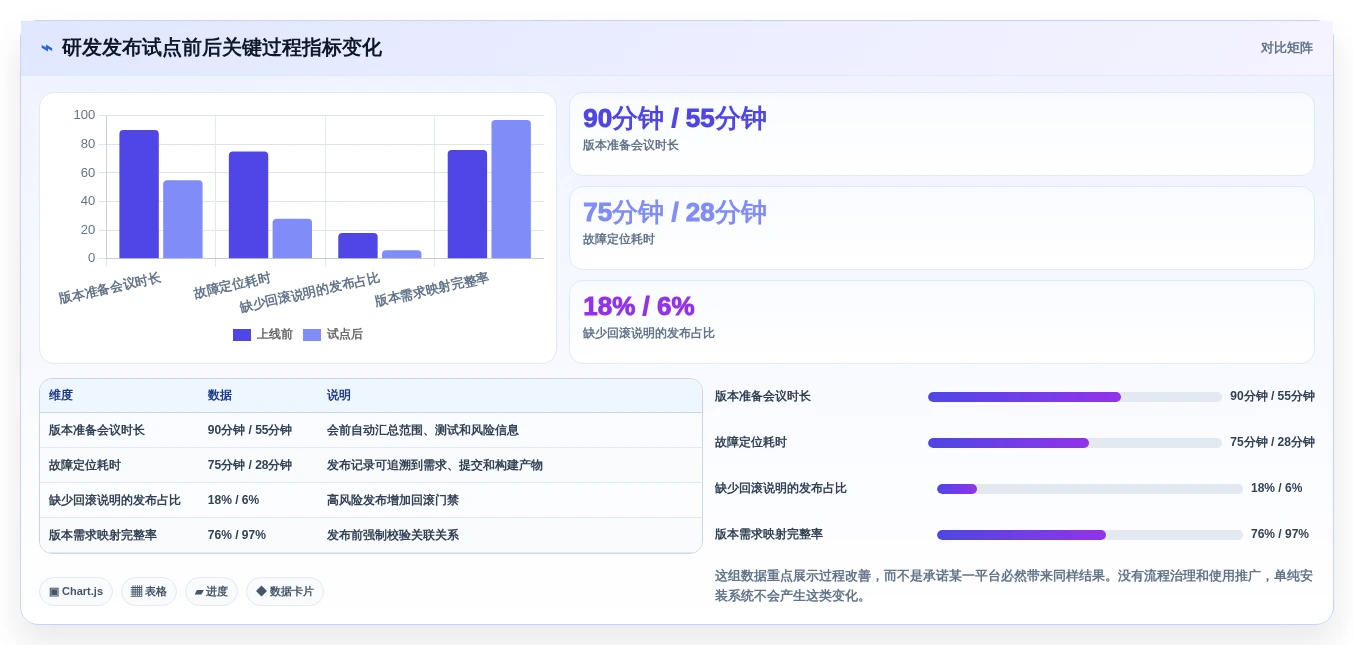
Task: Click the 进度 tag chip
Action: click(x=211, y=591)
